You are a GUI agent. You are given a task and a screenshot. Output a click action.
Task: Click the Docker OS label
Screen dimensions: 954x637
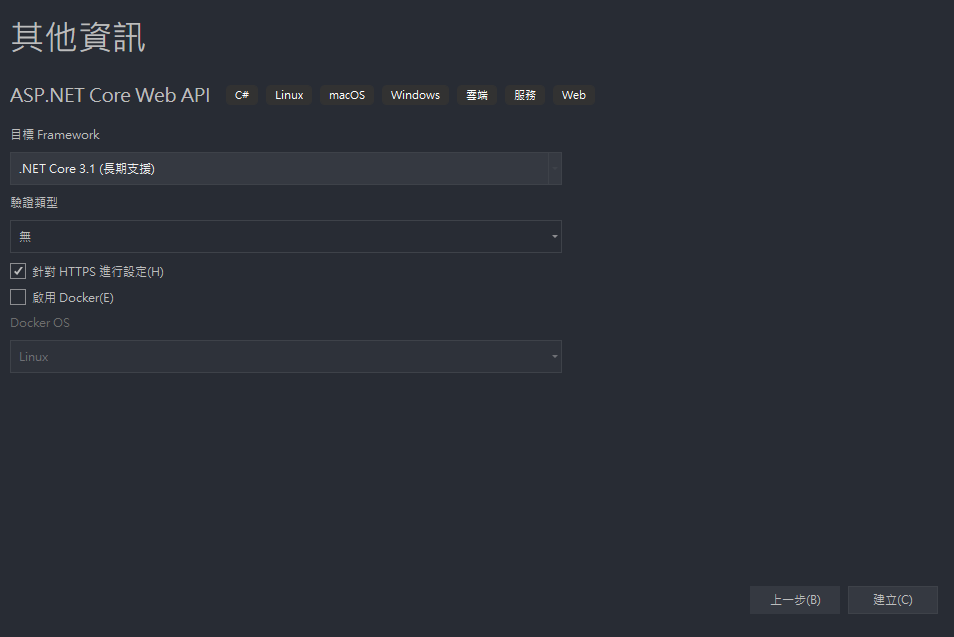(40, 323)
